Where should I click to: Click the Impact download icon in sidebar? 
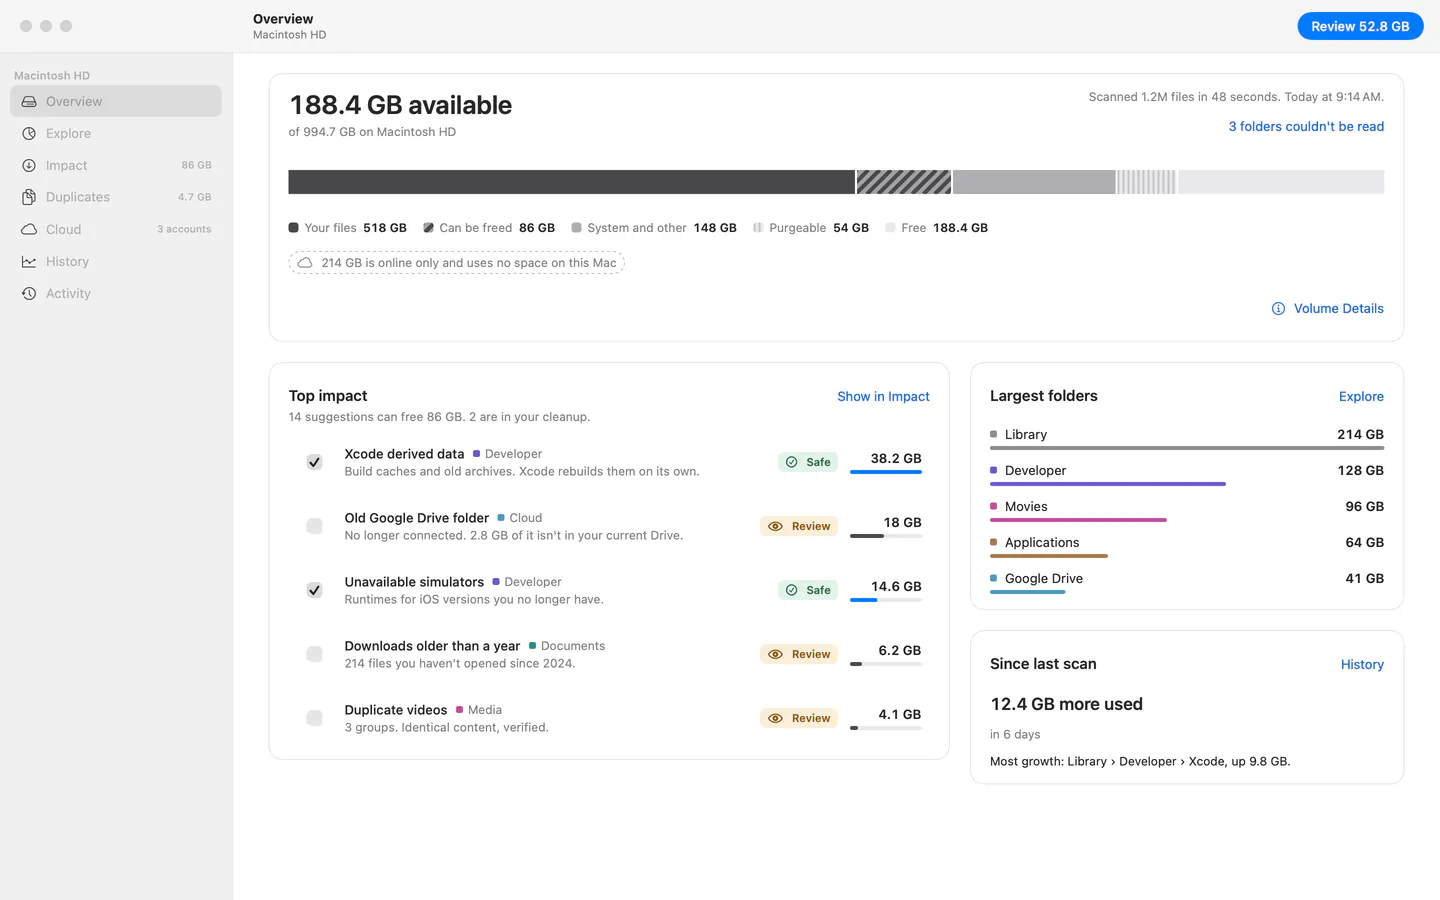[x=29, y=165]
